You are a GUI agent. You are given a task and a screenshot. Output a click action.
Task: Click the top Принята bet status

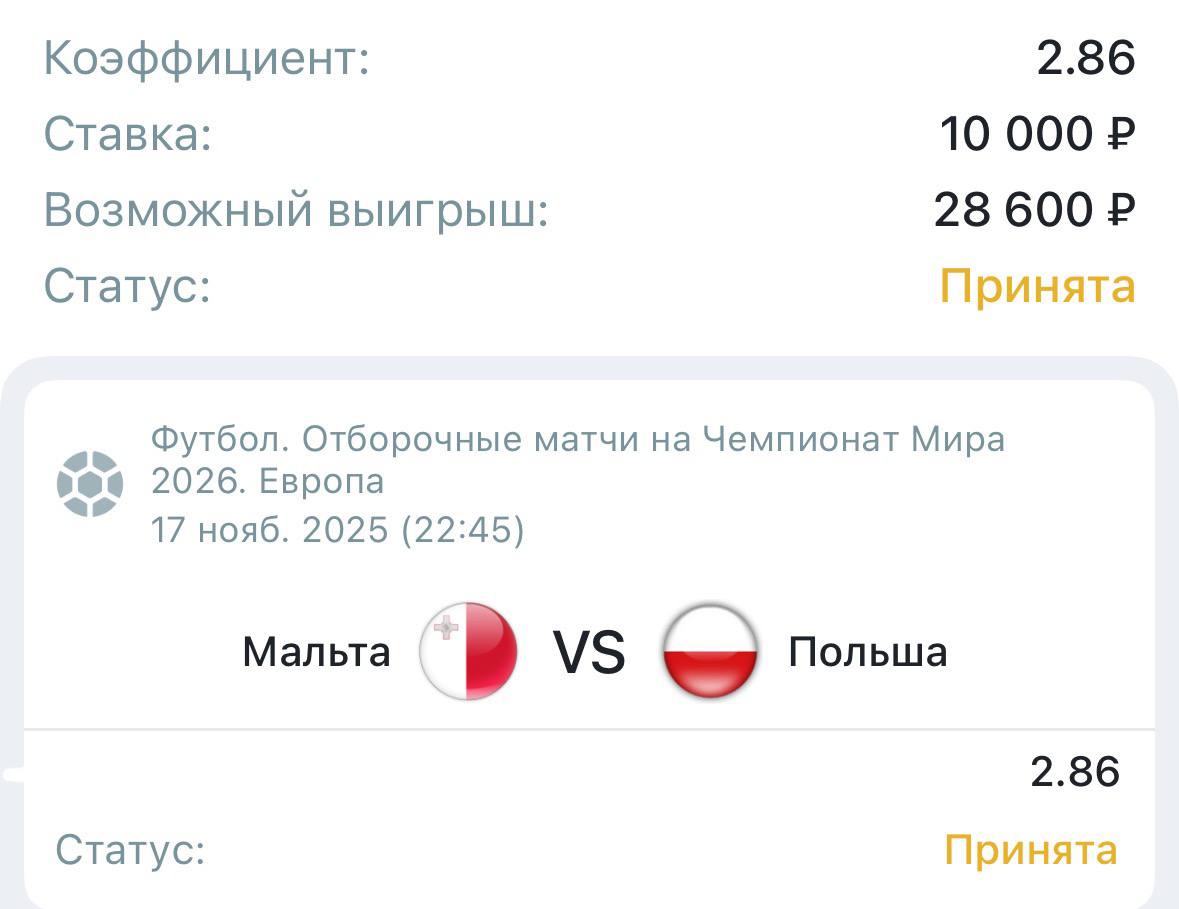click(1037, 286)
